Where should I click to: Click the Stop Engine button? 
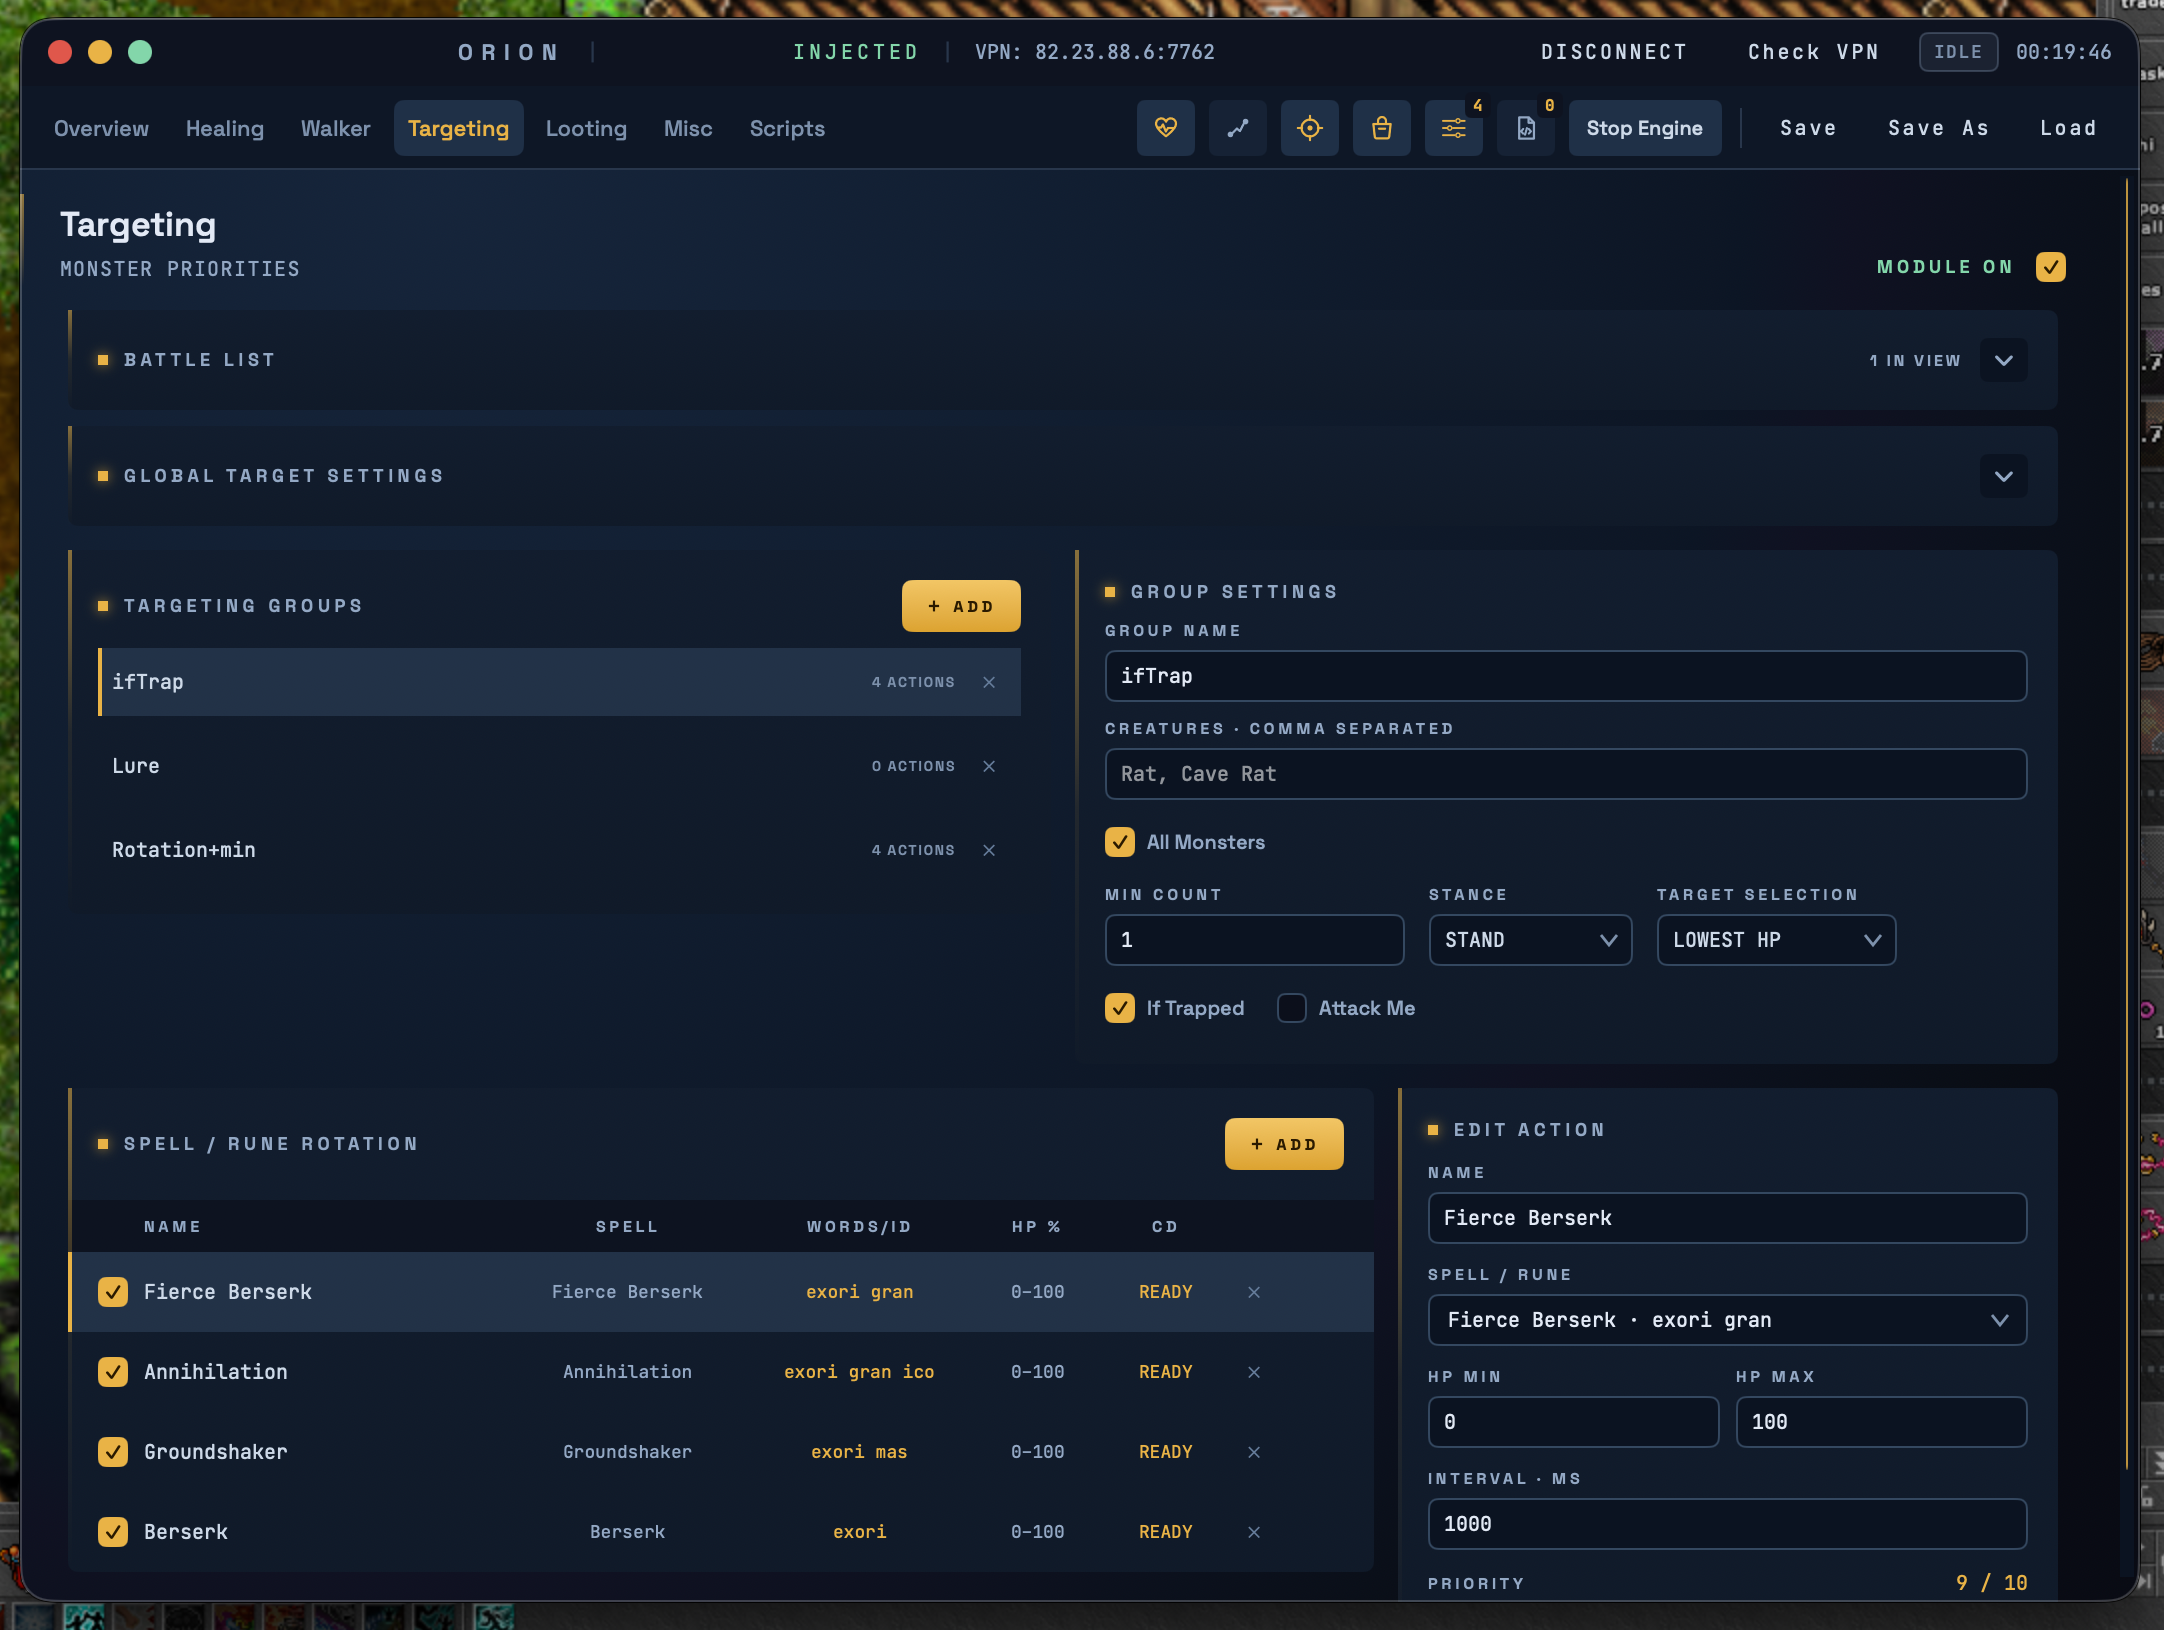coord(1645,128)
